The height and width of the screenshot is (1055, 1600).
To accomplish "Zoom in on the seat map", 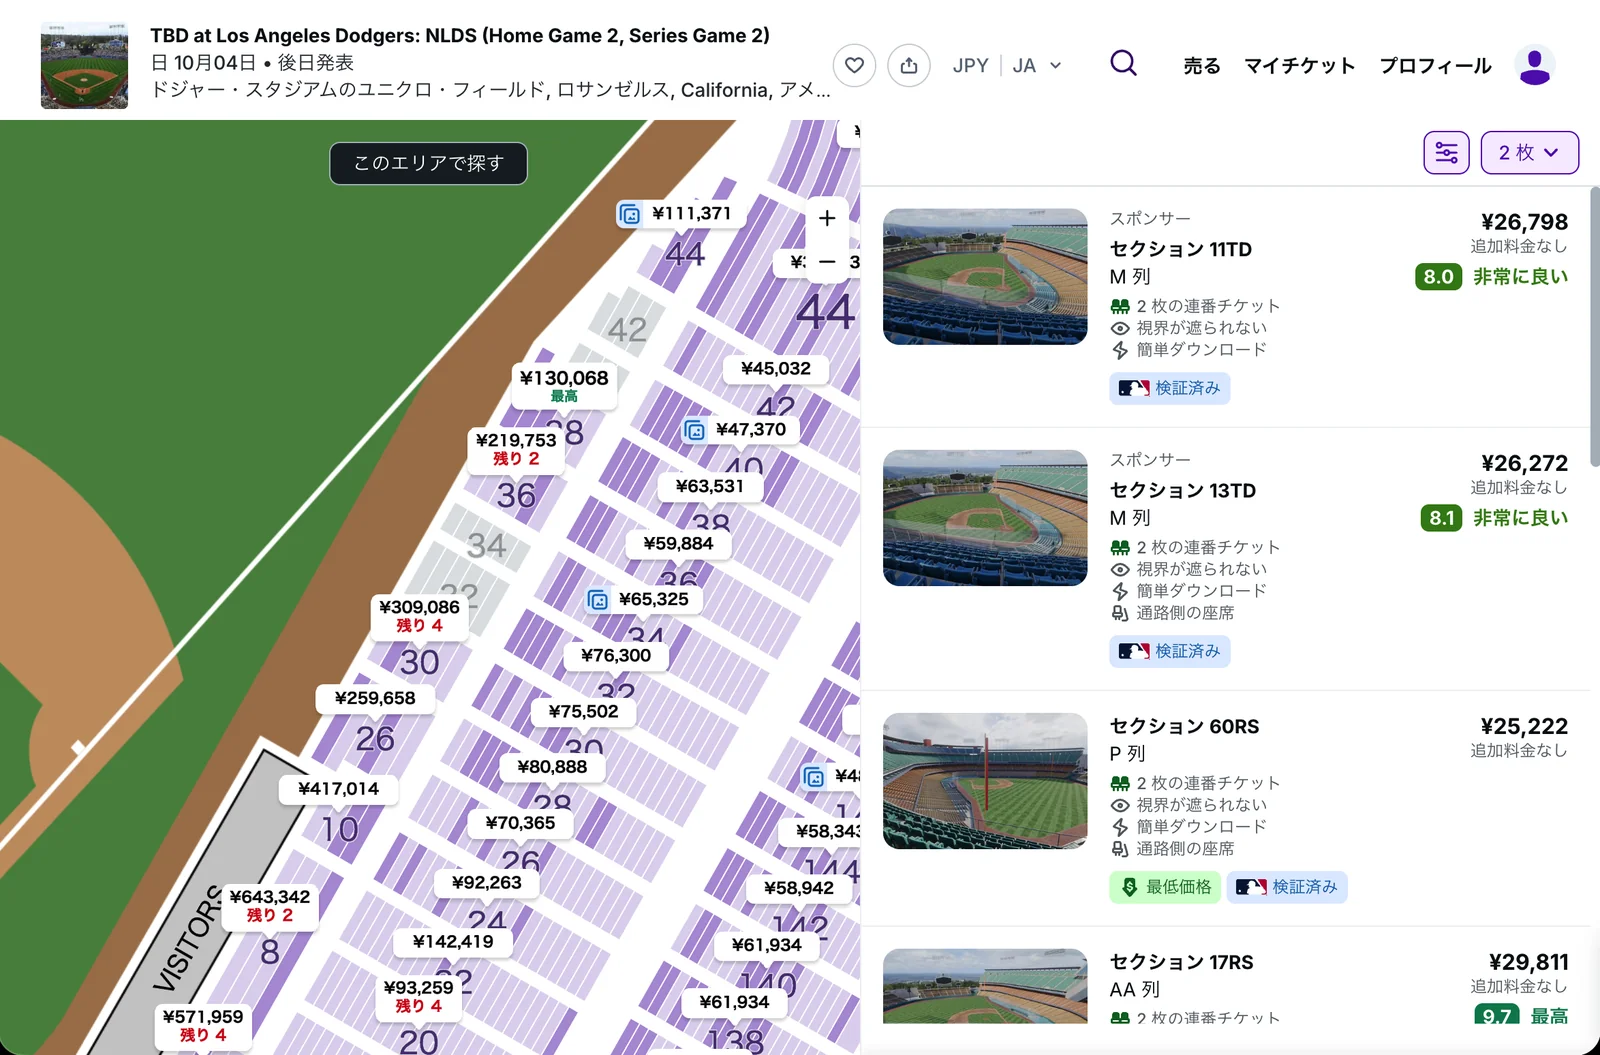I will 827,218.
